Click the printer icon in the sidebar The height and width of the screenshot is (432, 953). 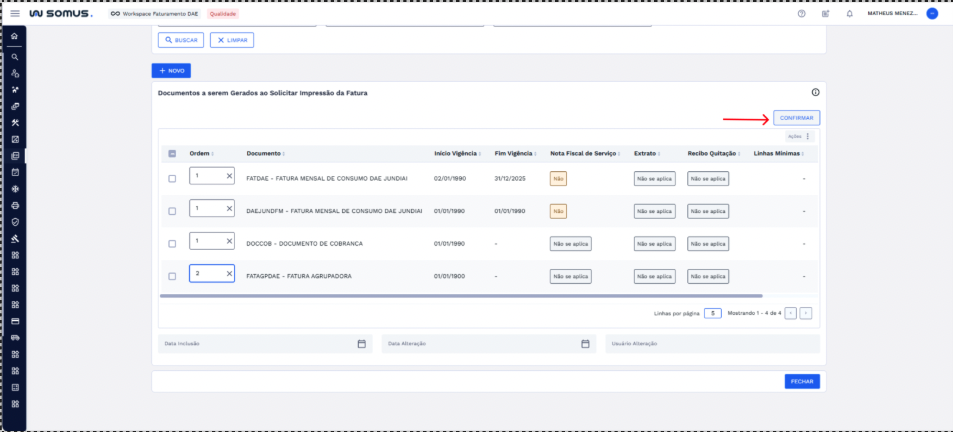pos(15,205)
